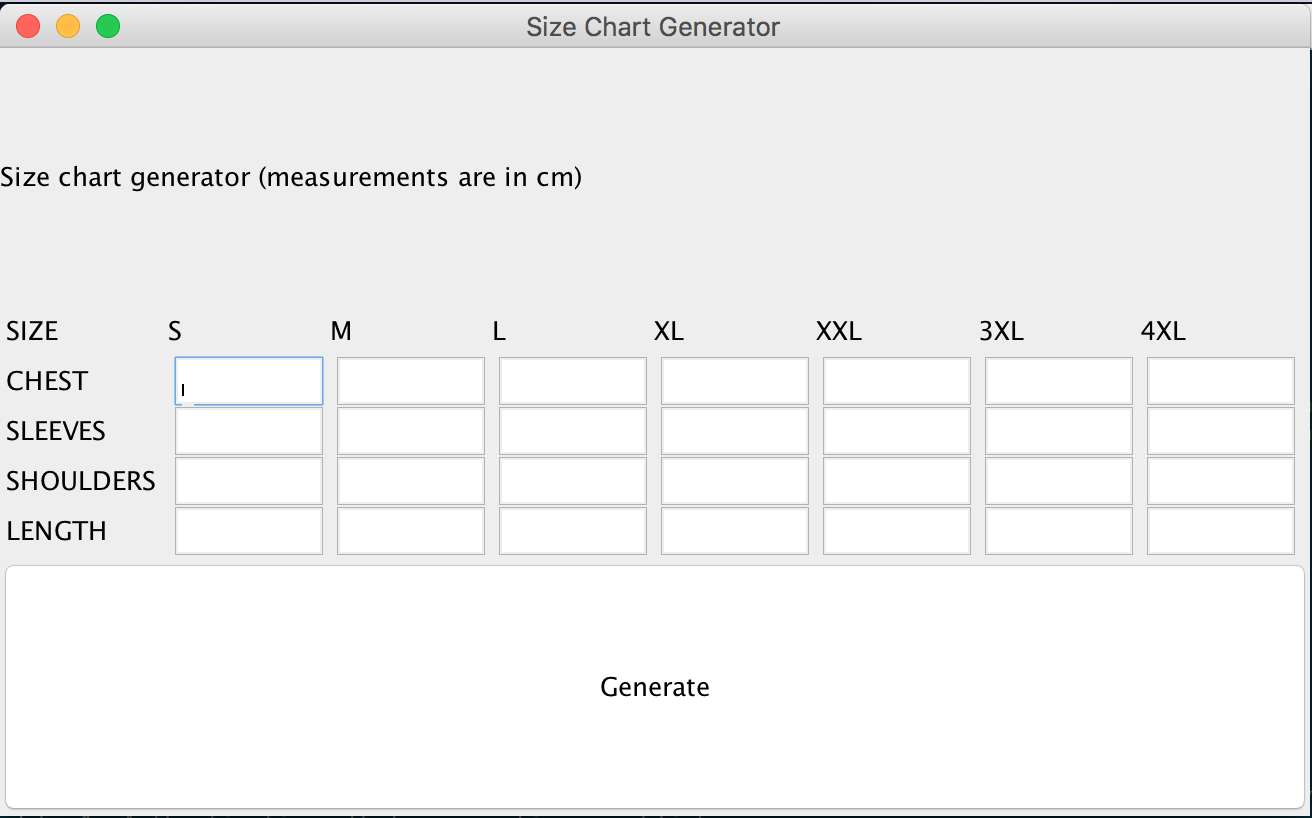This screenshot has width=1312, height=818.
Task: Select the CHEST field for size L
Action: click(x=573, y=381)
